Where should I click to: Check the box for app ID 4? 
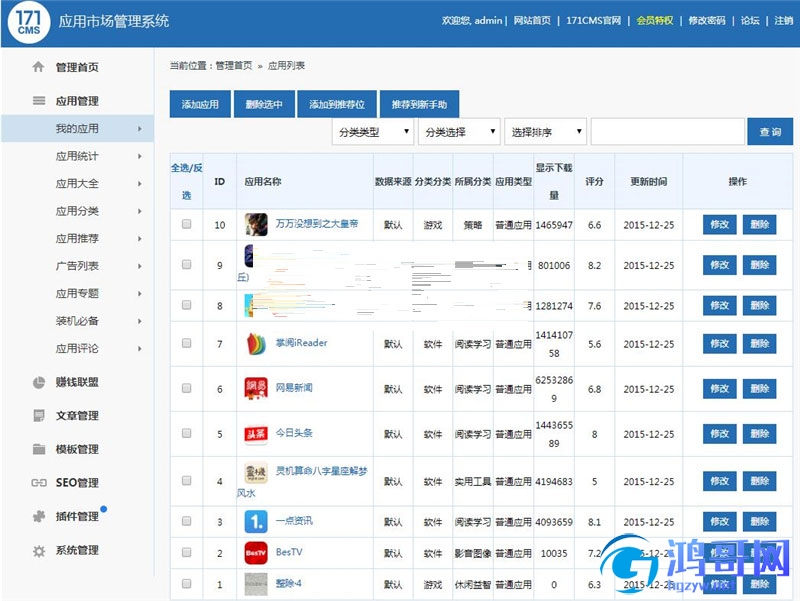(x=187, y=481)
